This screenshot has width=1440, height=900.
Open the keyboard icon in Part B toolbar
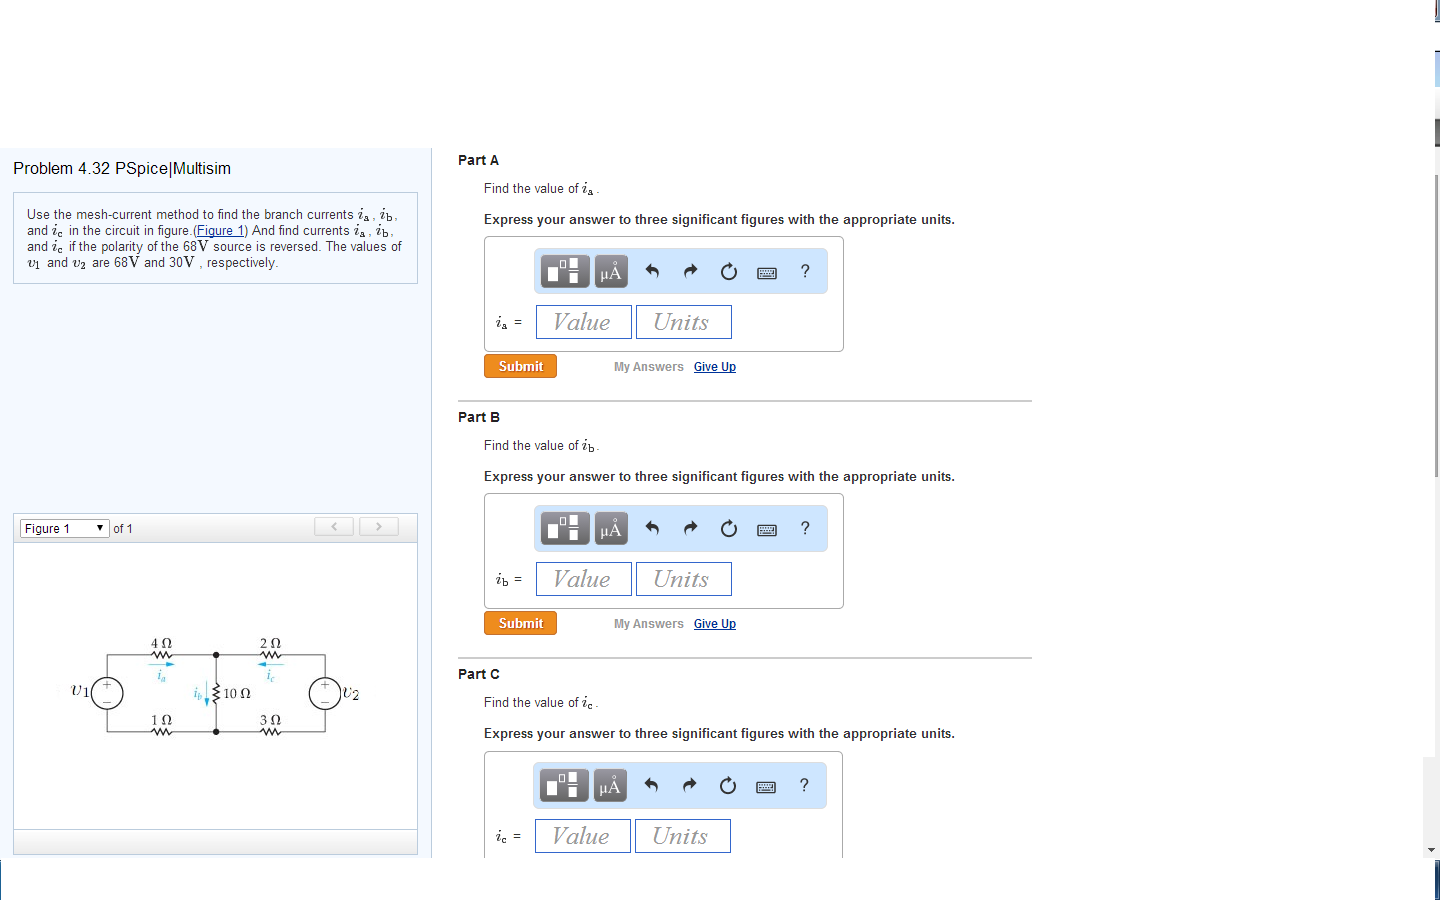click(766, 528)
